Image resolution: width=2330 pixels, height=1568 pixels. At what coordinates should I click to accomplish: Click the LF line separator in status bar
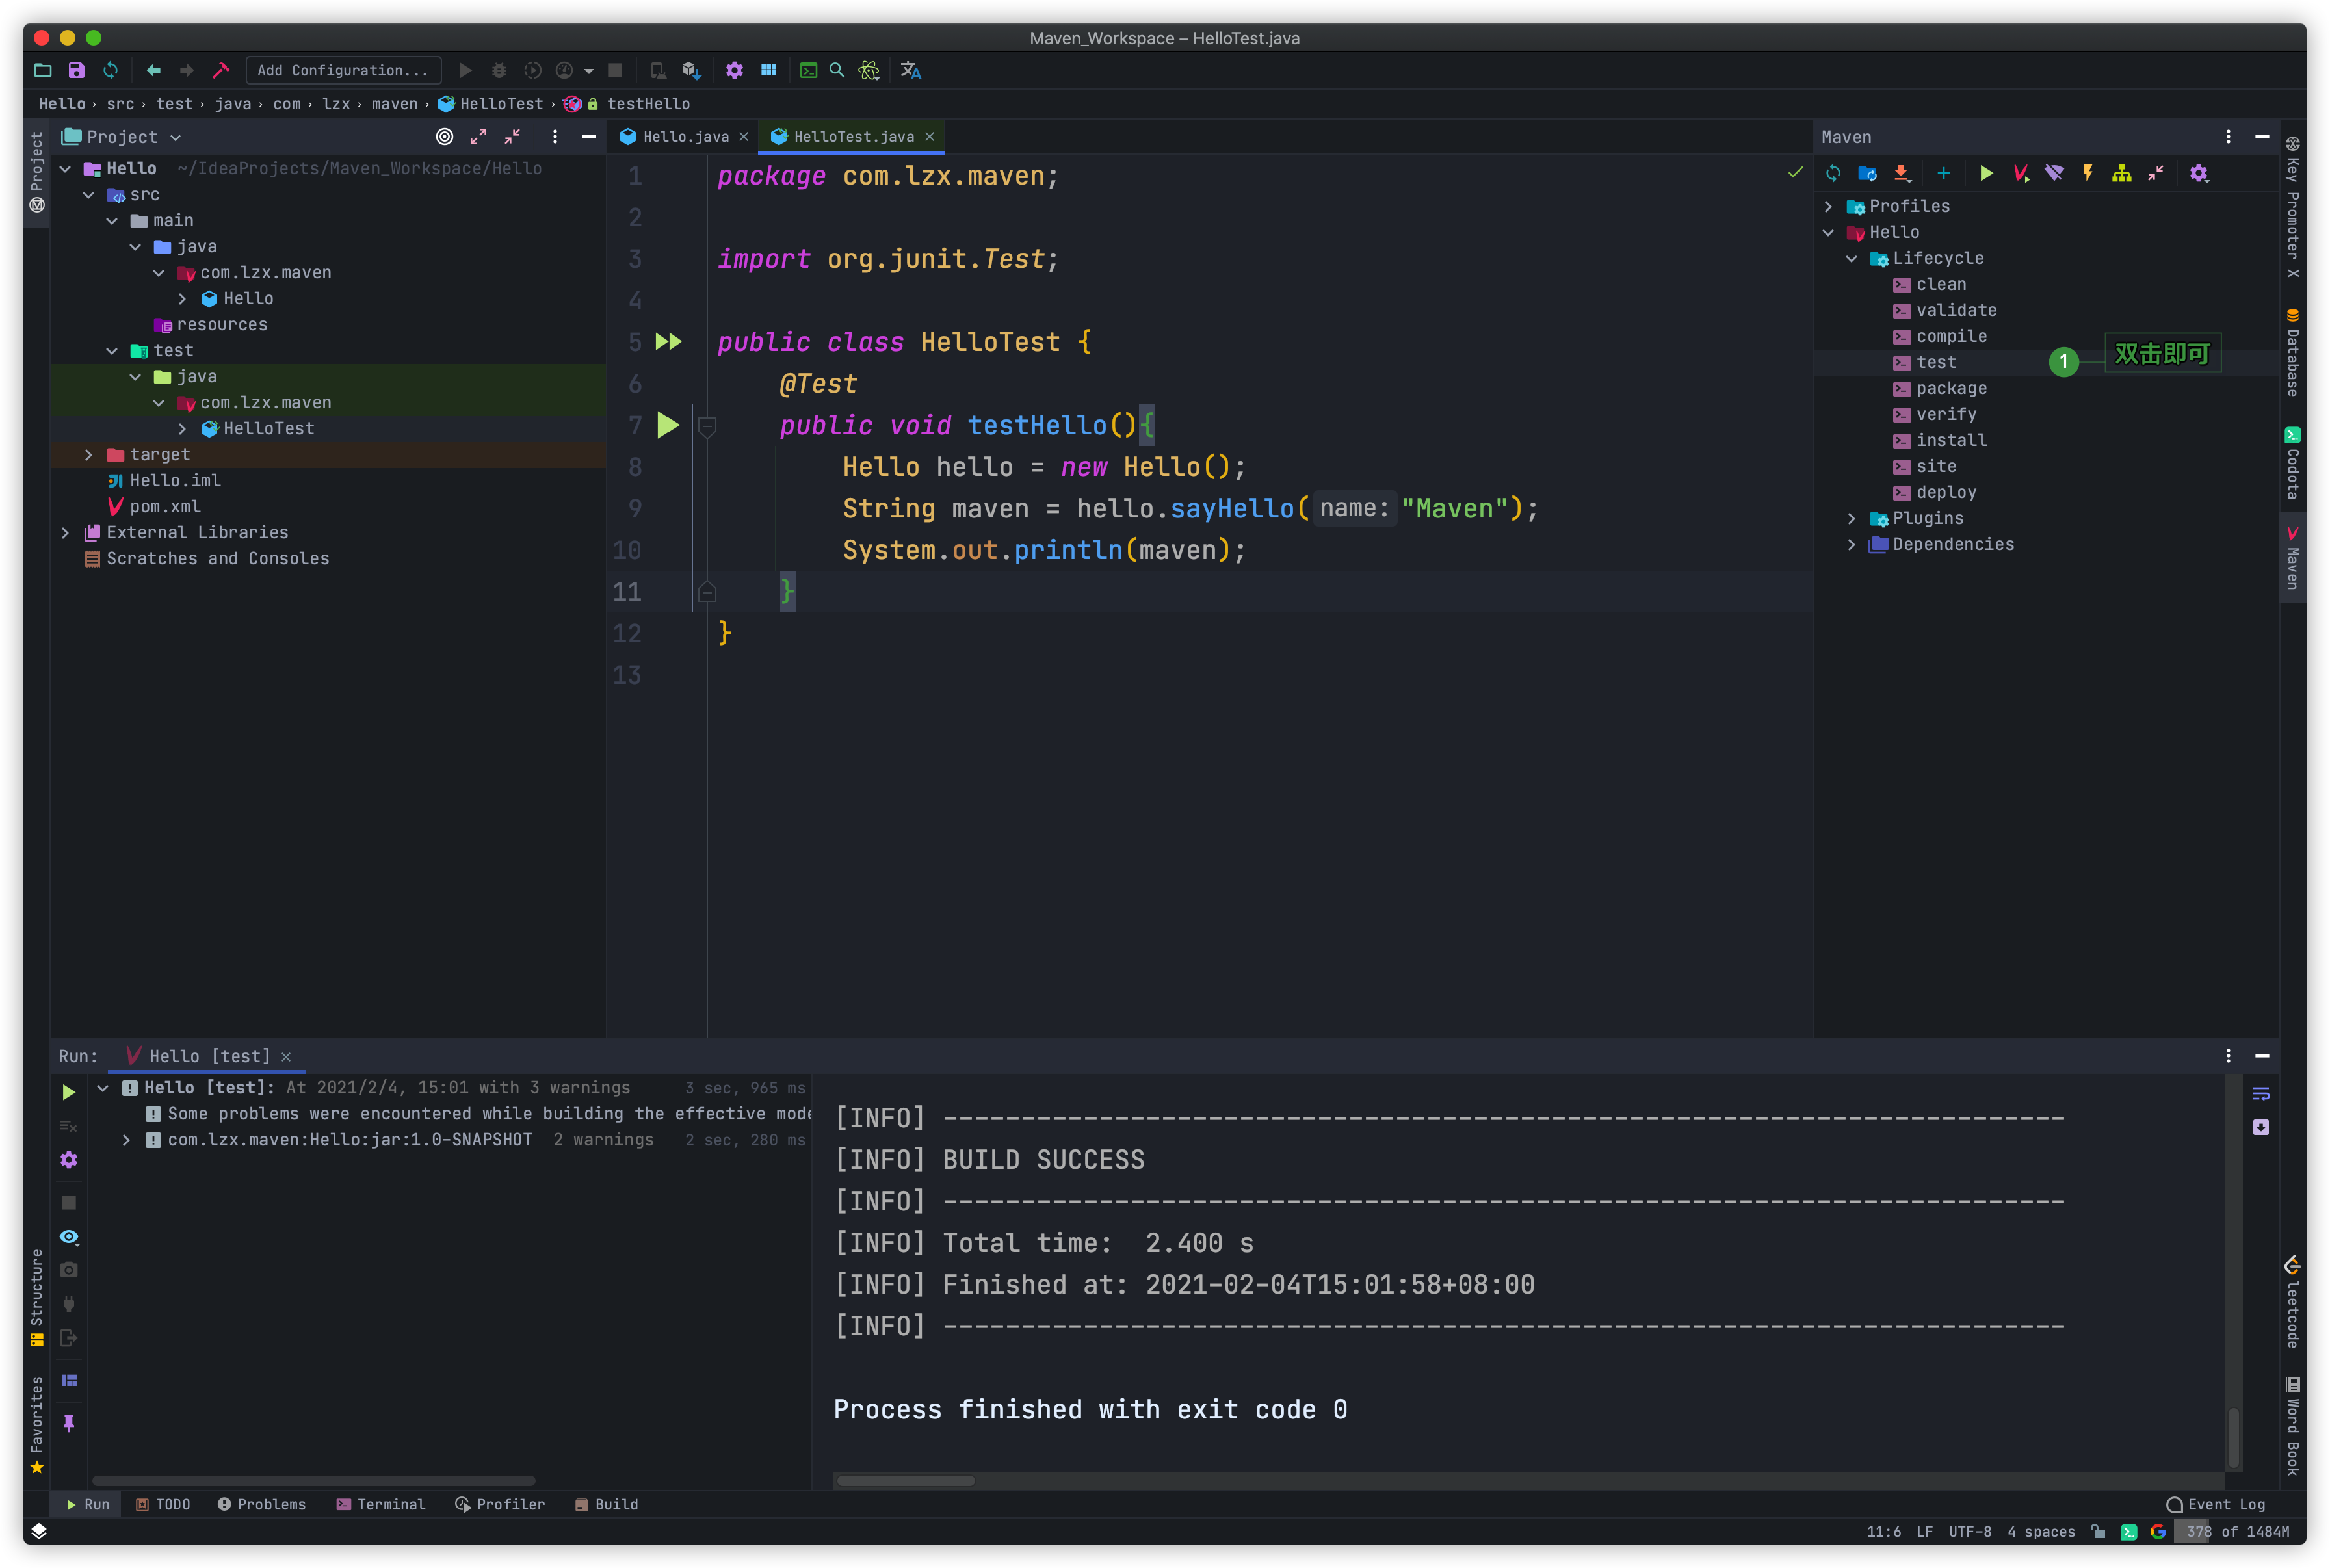click(x=1924, y=1531)
